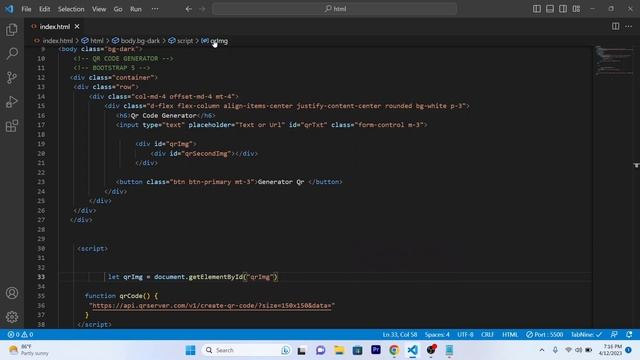
Task: Click the Ln 33, Col 58 status item
Action: tap(400, 334)
